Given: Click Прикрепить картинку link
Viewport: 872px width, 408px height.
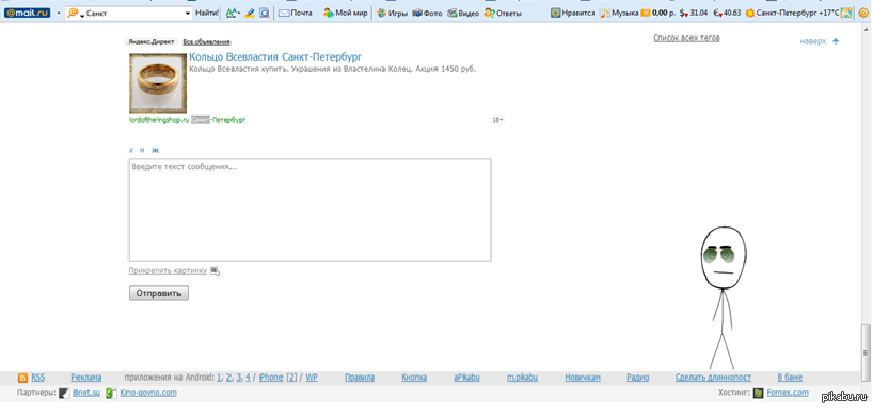Looking at the screenshot, I should pos(167,271).
